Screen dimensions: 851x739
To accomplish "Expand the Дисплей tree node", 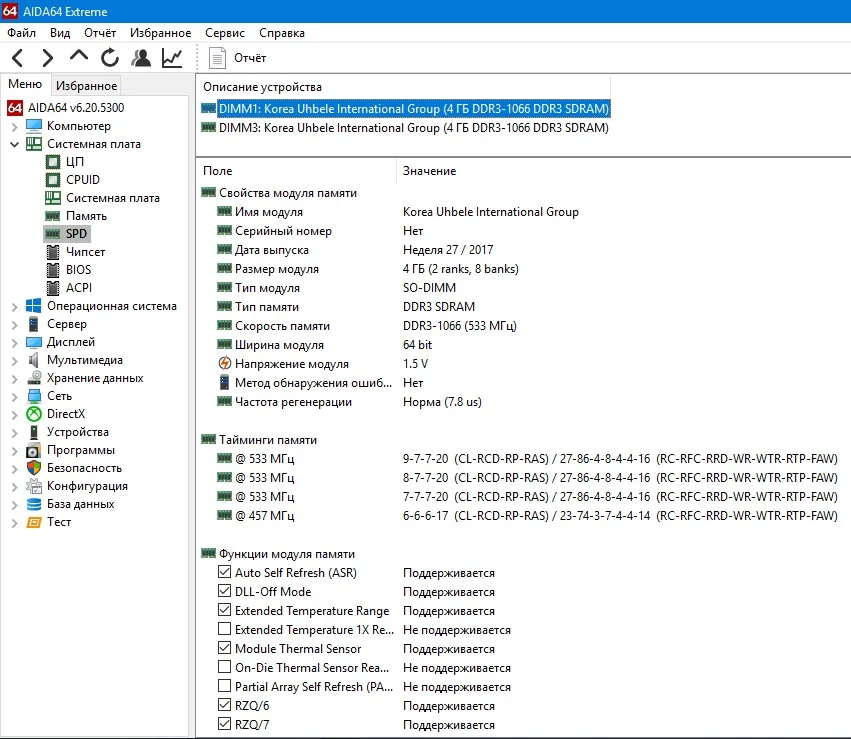I will point(14,342).
